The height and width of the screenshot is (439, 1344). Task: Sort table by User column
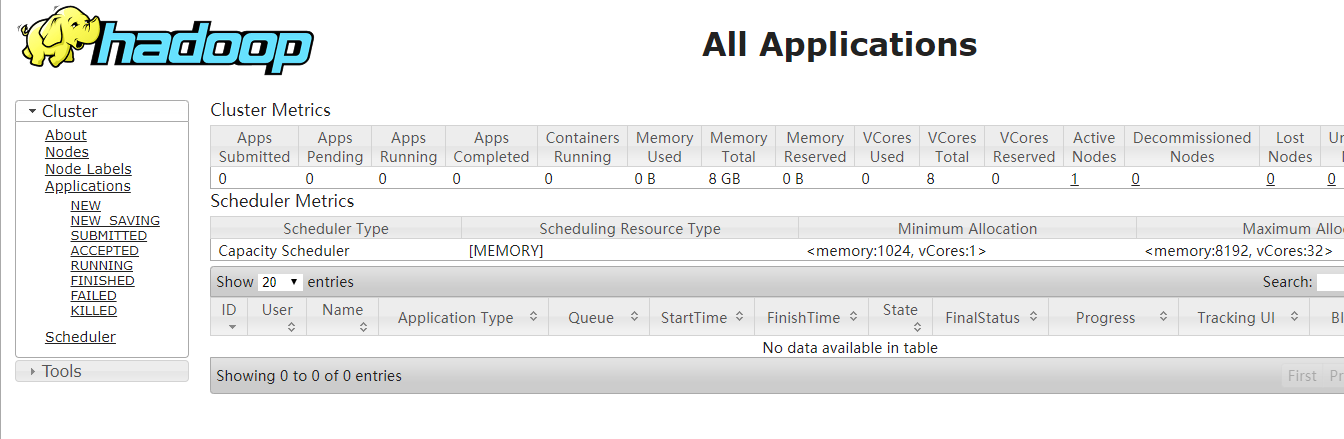(278, 316)
